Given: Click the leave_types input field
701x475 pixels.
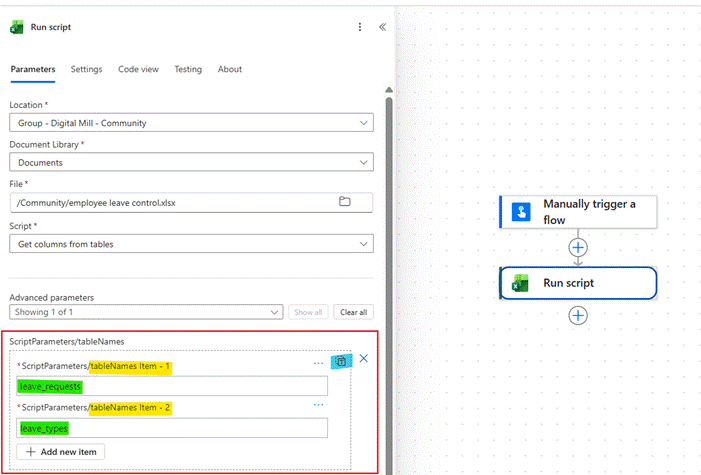Looking at the screenshot, I should [172, 428].
